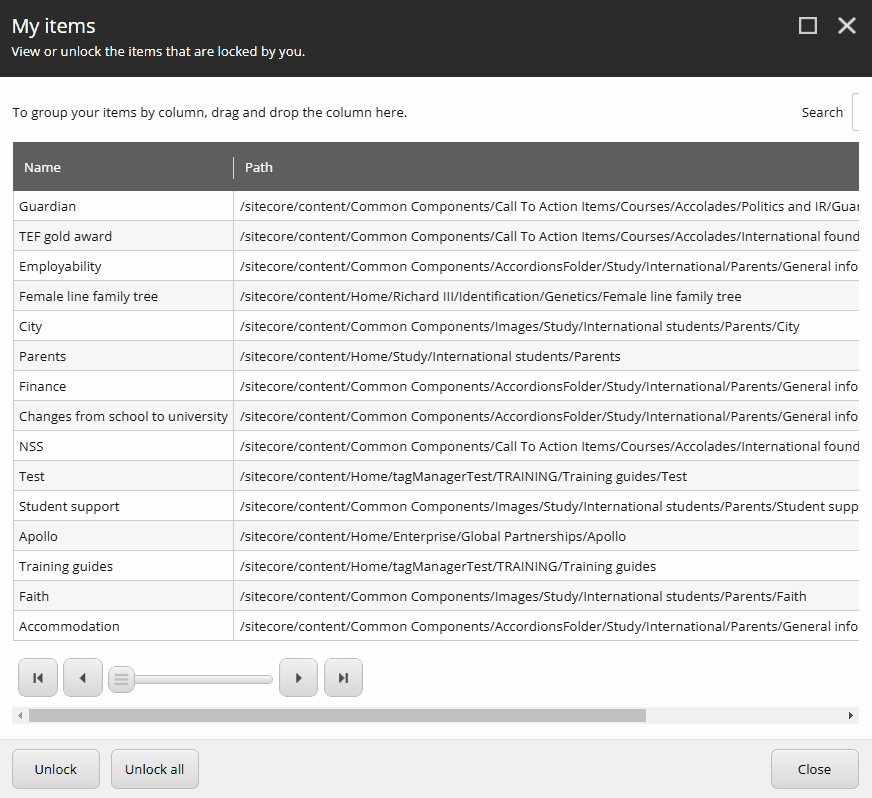This screenshot has height=798, width=872.
Task: Click the Search input field
Action: click(862, 112)
